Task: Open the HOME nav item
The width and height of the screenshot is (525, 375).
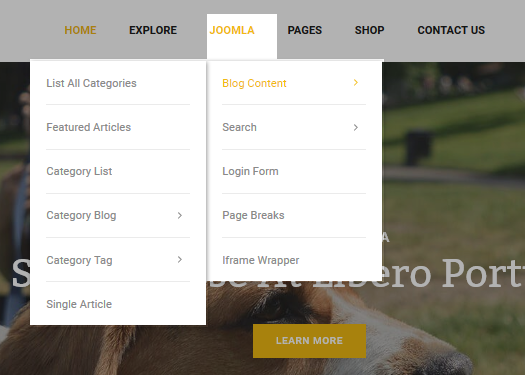Action: (80, 30)
